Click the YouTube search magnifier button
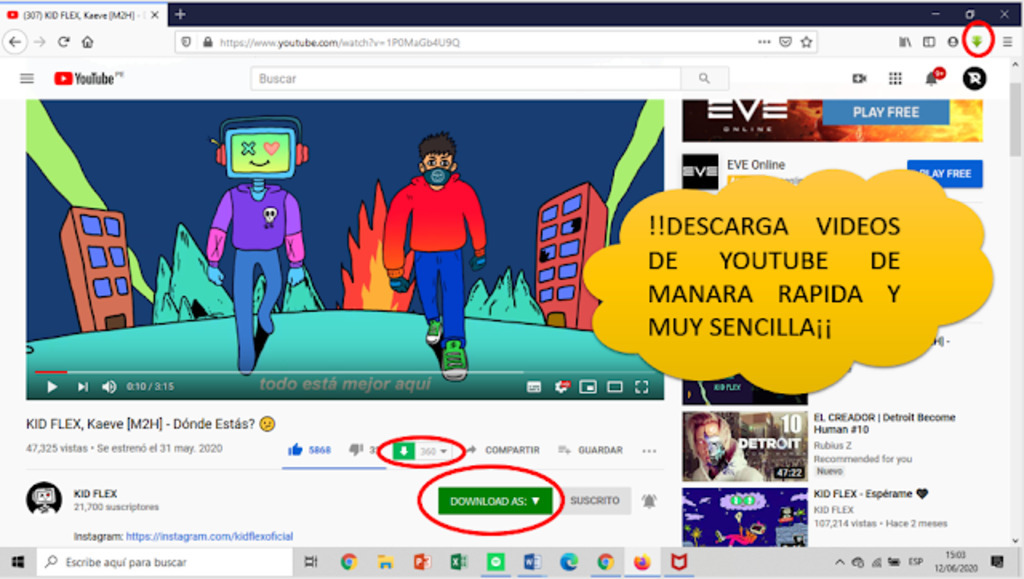 (705, 78)
